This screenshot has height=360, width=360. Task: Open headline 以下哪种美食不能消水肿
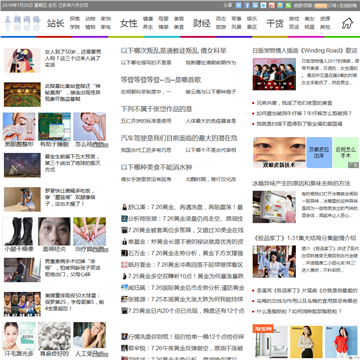[156, 167]
